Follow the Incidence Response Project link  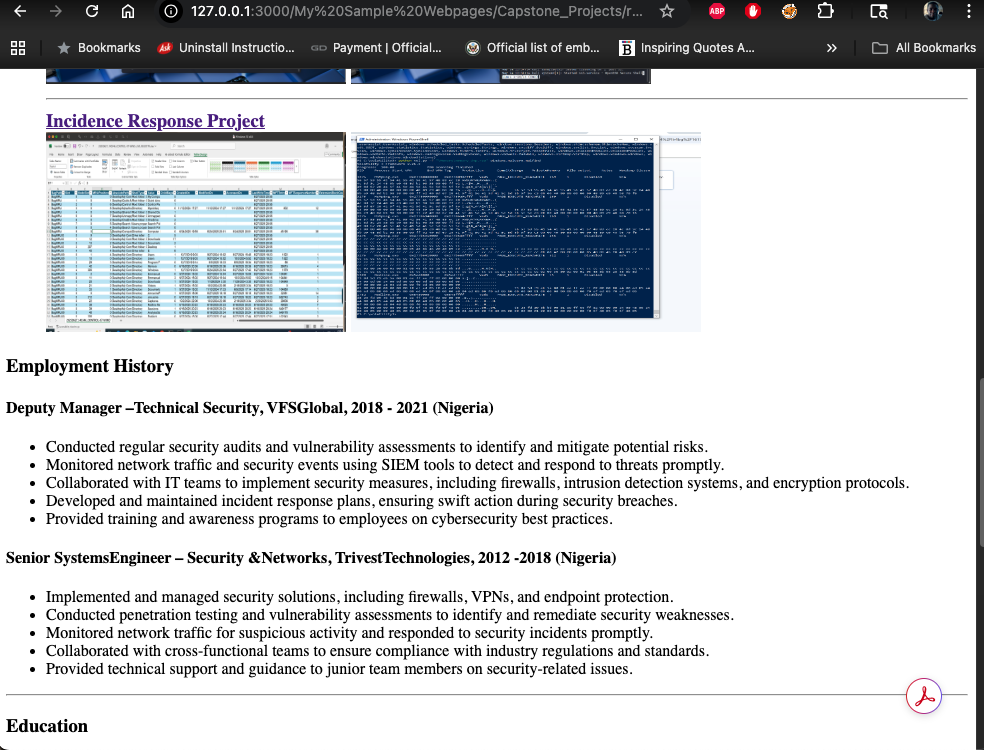pyautogui.click(x=155, y=121)
